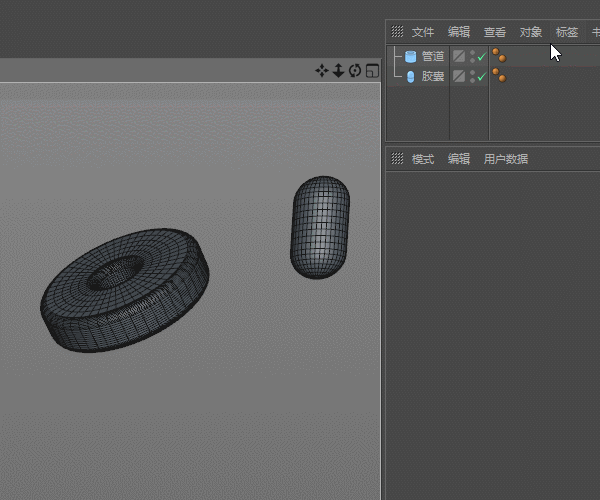
Task: Click the viewport pan (move camera) icon
Action: pos(322,70)
